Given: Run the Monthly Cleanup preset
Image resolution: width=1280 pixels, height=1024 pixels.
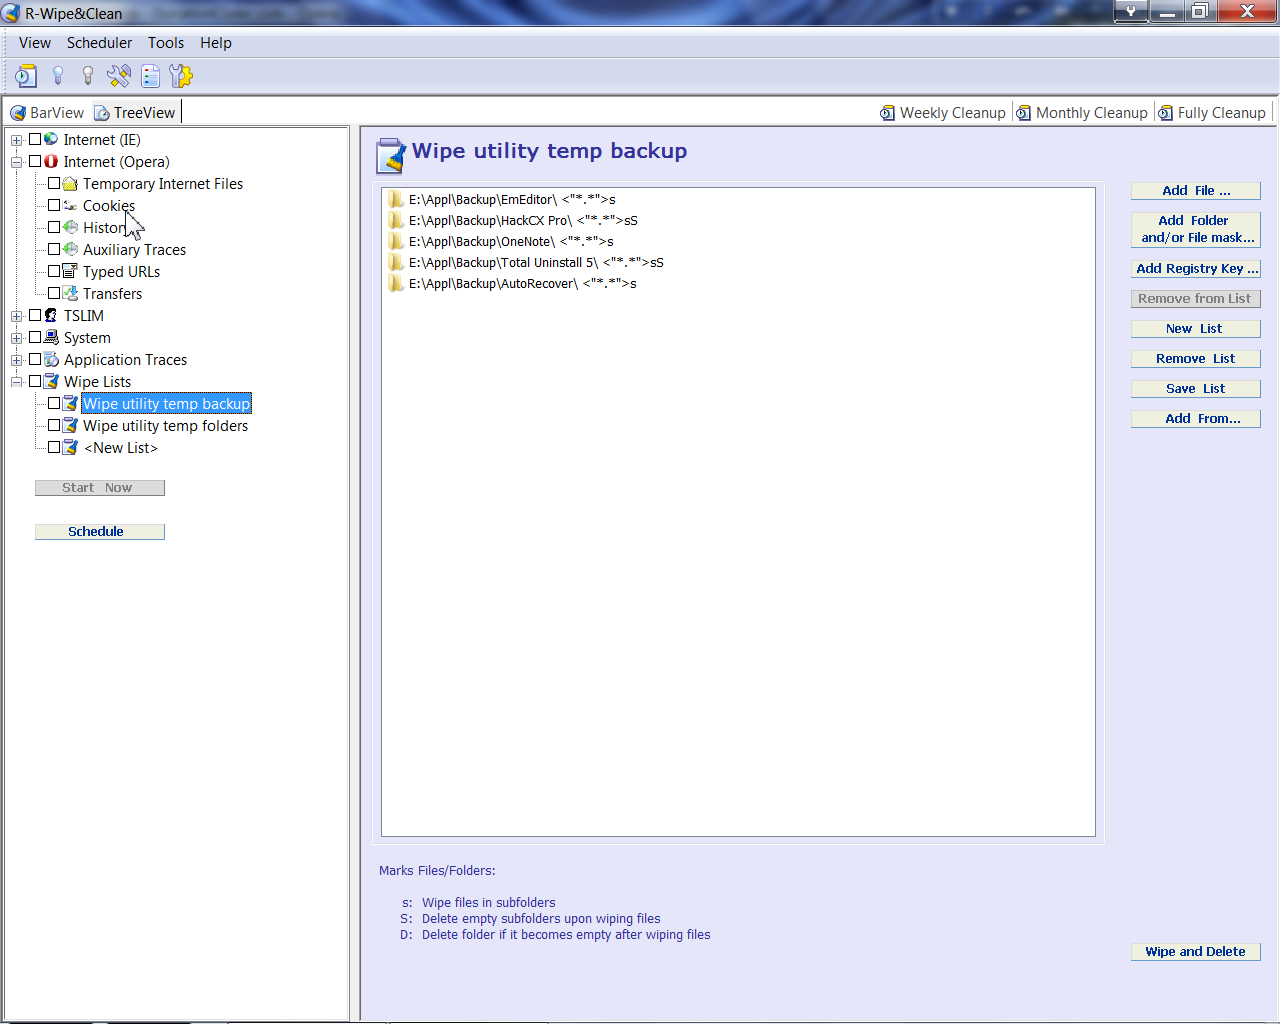Looking at the screenshot, I should 1082,113.
